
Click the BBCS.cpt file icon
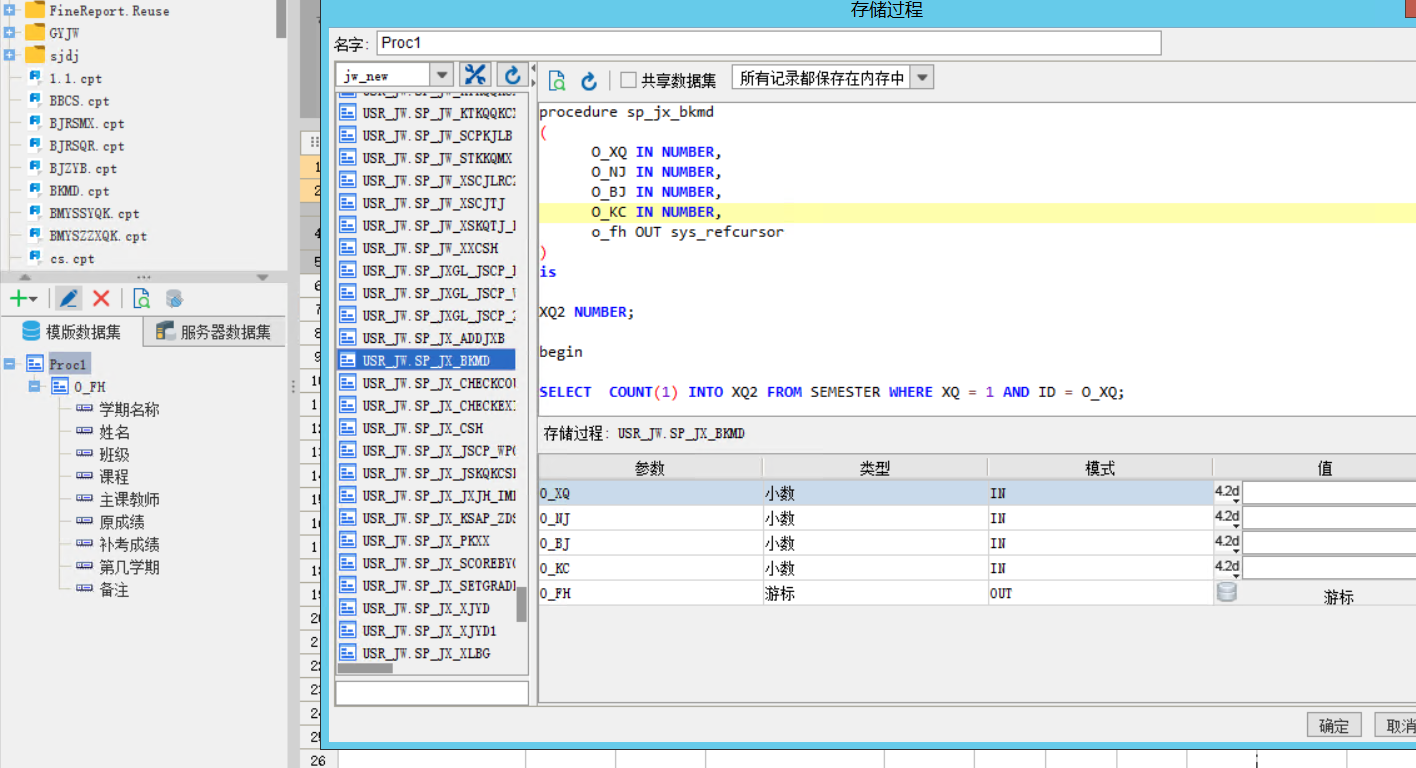35,100
